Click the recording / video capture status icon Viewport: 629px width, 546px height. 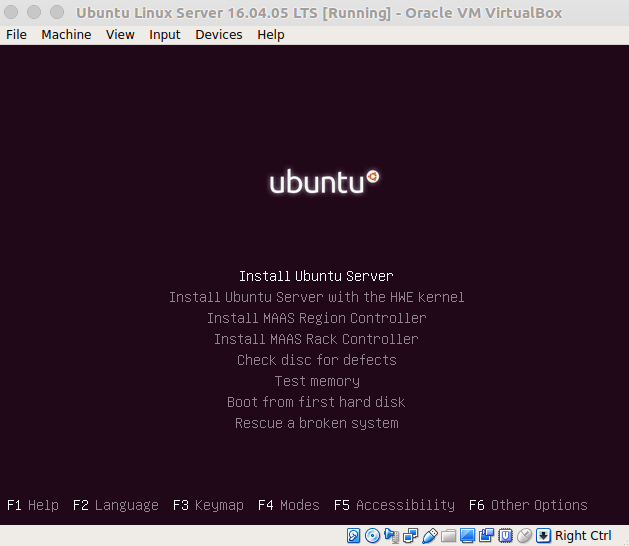pyautogui.click(x=486, y=536)
